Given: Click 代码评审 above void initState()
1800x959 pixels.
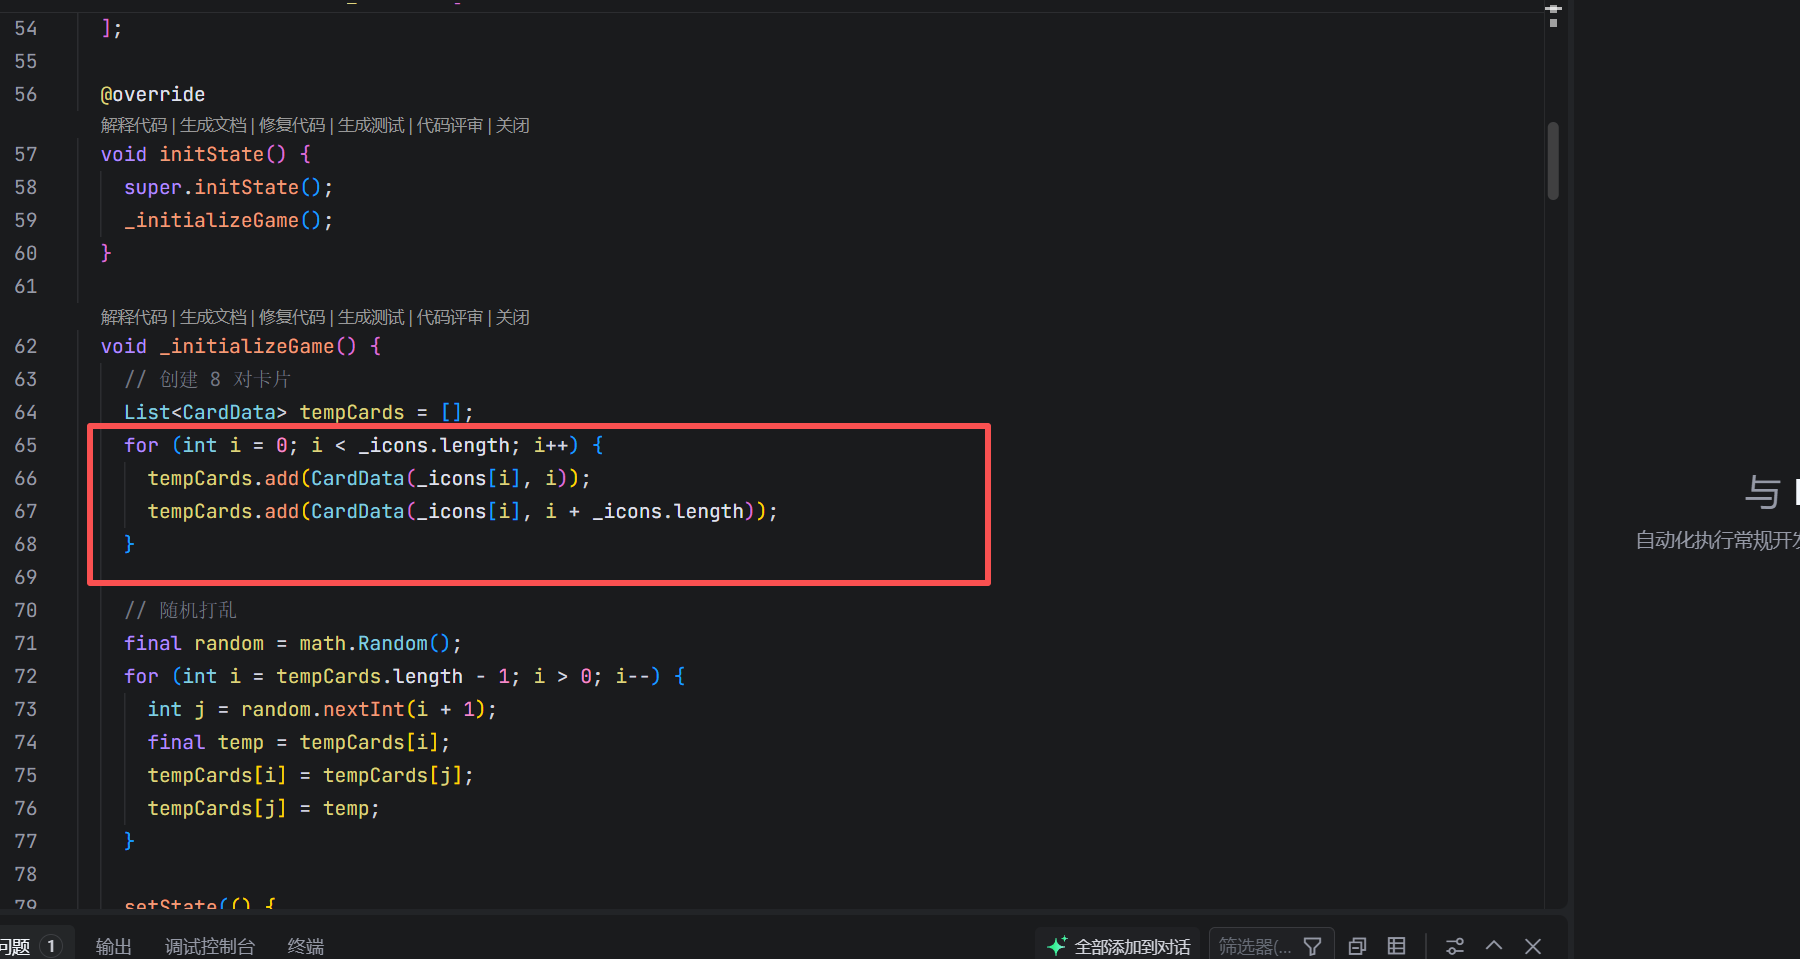Looking at the screenshot, I should click(450, 125).
